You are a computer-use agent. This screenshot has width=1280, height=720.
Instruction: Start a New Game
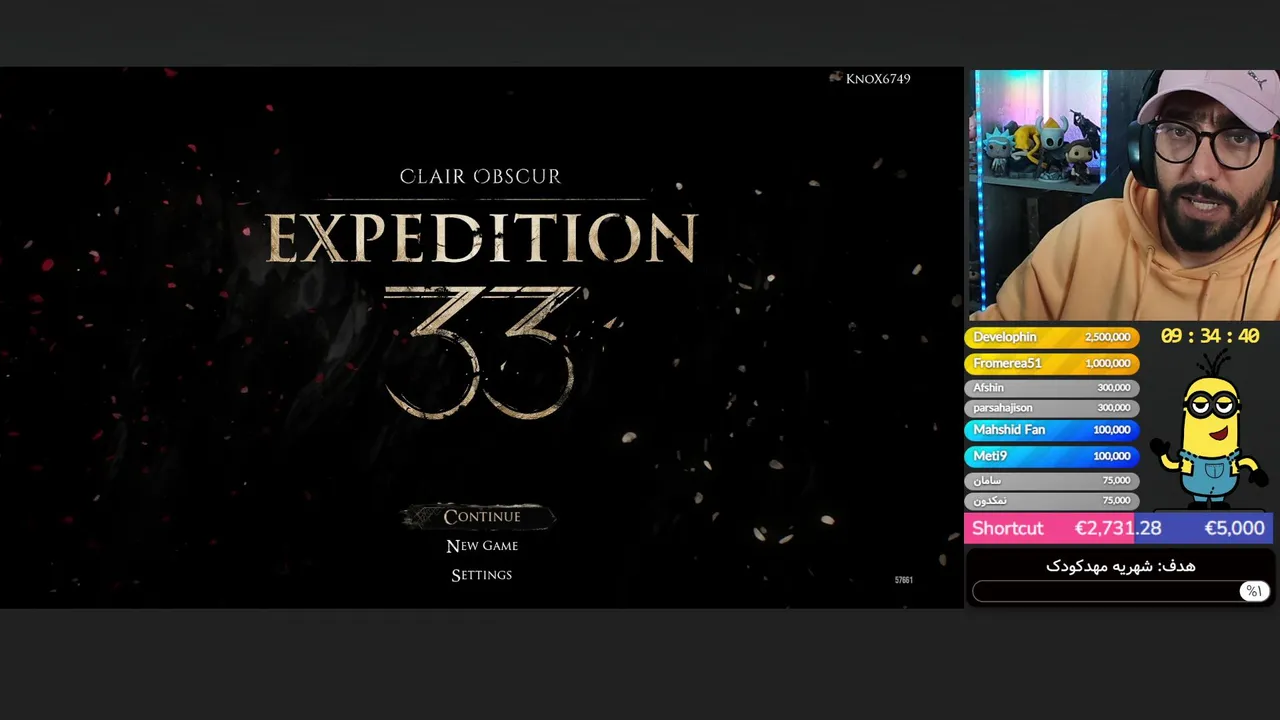482,546
